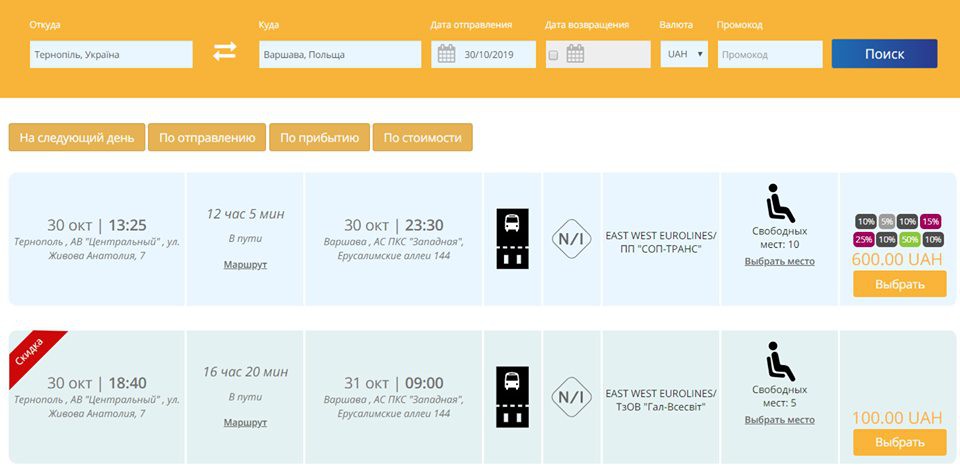Click the seat icon for the 13:25 trip
This screenshot has height=469, width=960.
click(x=779, y=204)
